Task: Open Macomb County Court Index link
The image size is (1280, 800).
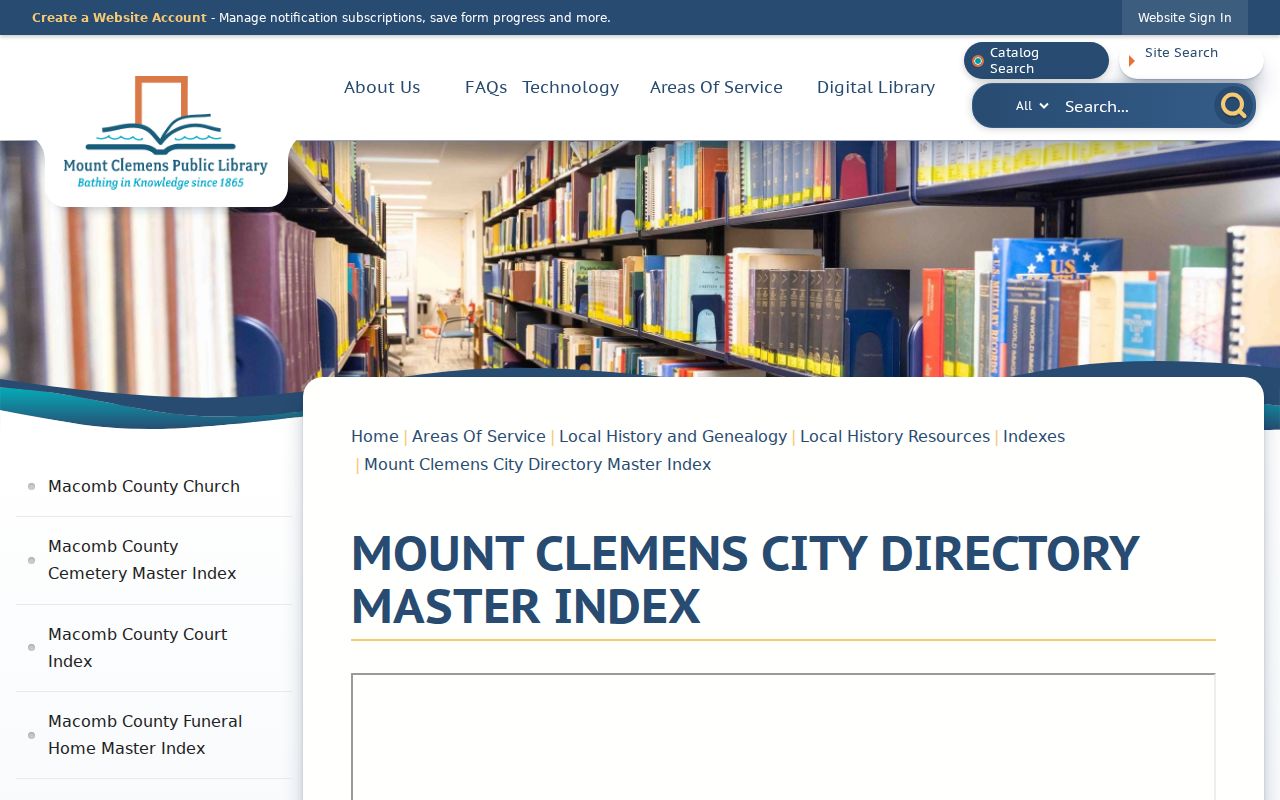Action: (138, 648)
